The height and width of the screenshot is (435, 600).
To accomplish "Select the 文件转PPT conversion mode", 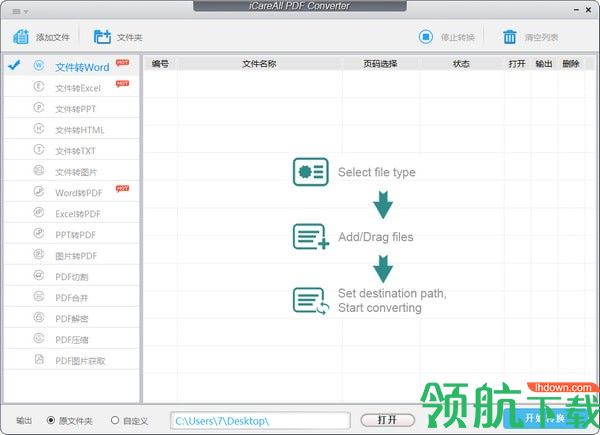I will coord(72,108).
